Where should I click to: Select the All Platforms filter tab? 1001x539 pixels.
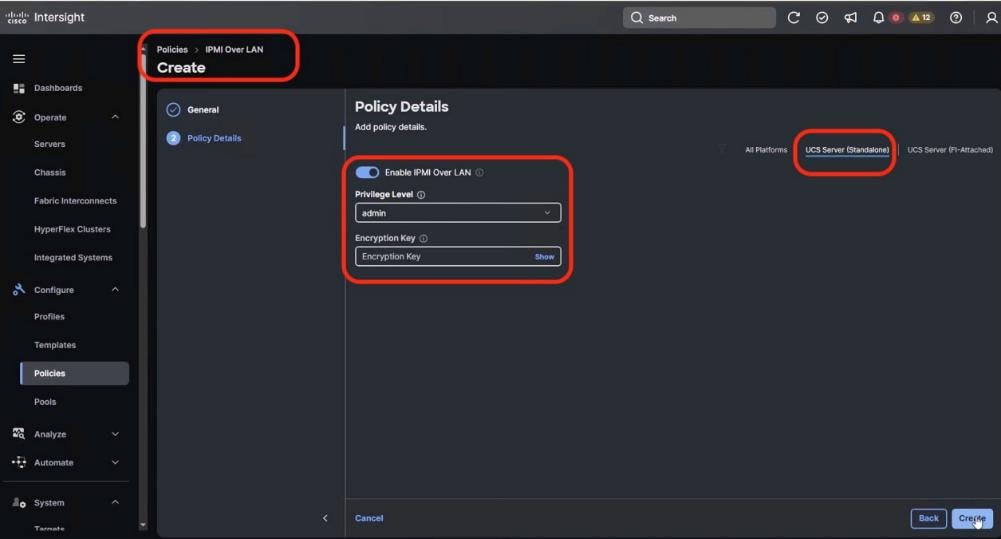766,150
